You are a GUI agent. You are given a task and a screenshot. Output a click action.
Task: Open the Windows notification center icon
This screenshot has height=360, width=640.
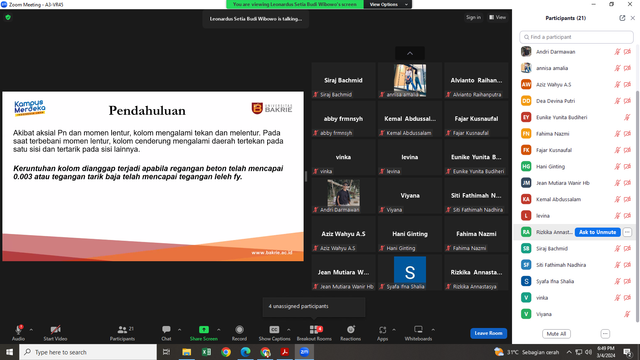tap(627, 352)
